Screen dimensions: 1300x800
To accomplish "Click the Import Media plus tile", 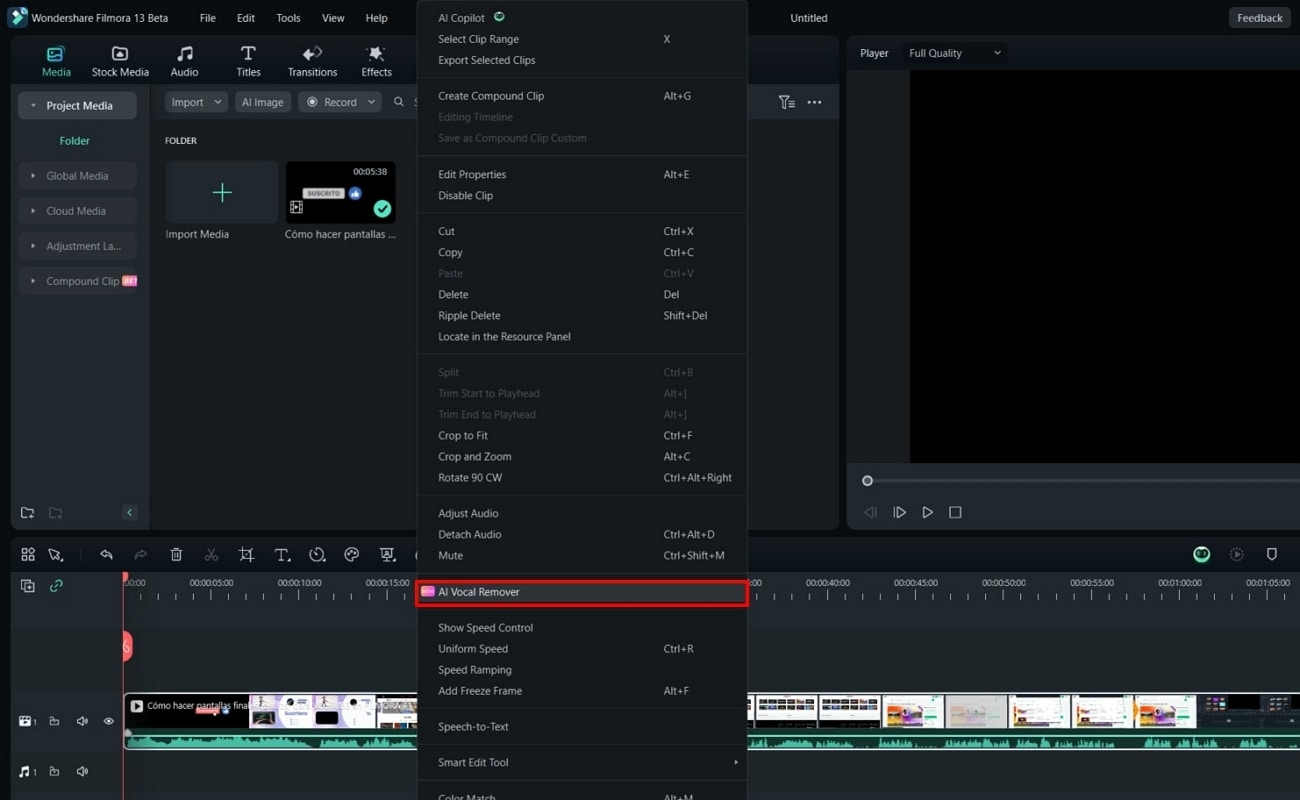I will (222, 192).
